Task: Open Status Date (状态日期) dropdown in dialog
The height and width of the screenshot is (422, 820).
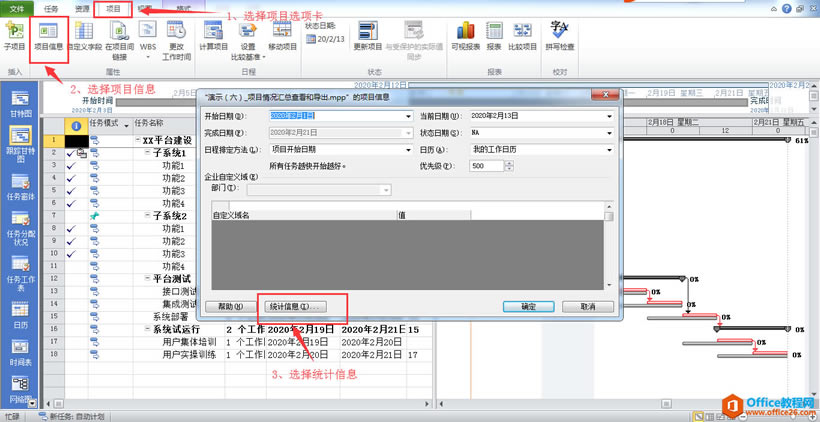Action: (609, 133)
